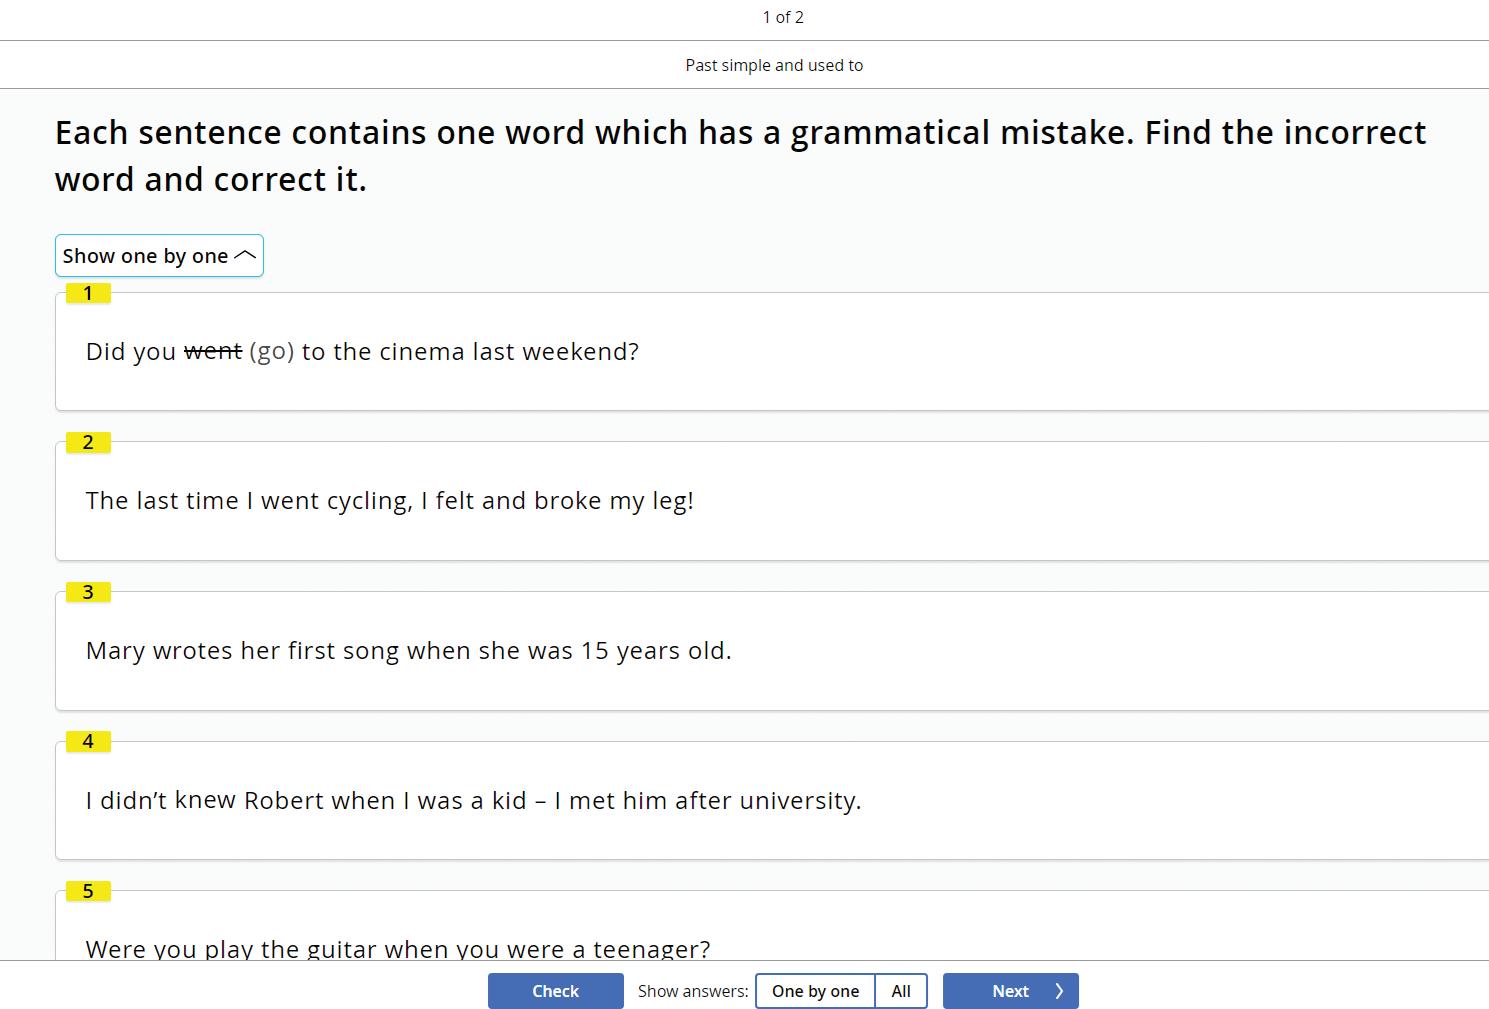The image size is (1489, 1009).
Task: Click 'Past simple and used to' title
Action: tap(774, 65)
